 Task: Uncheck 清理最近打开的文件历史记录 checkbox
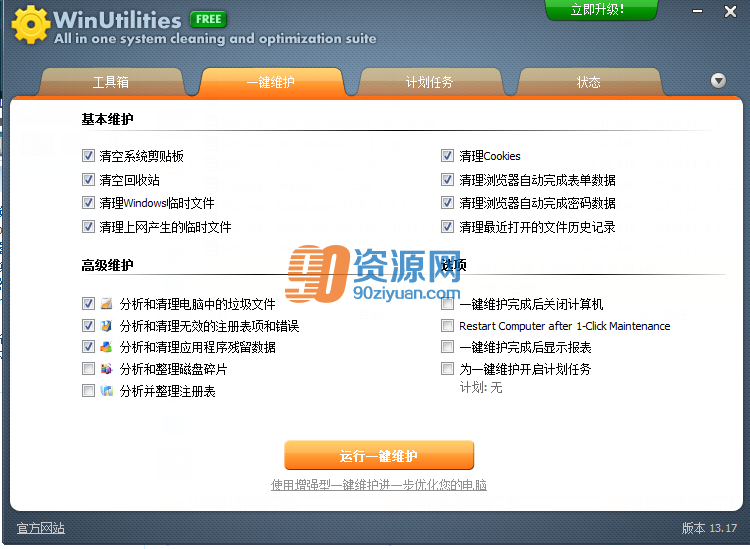click(447, 226)
